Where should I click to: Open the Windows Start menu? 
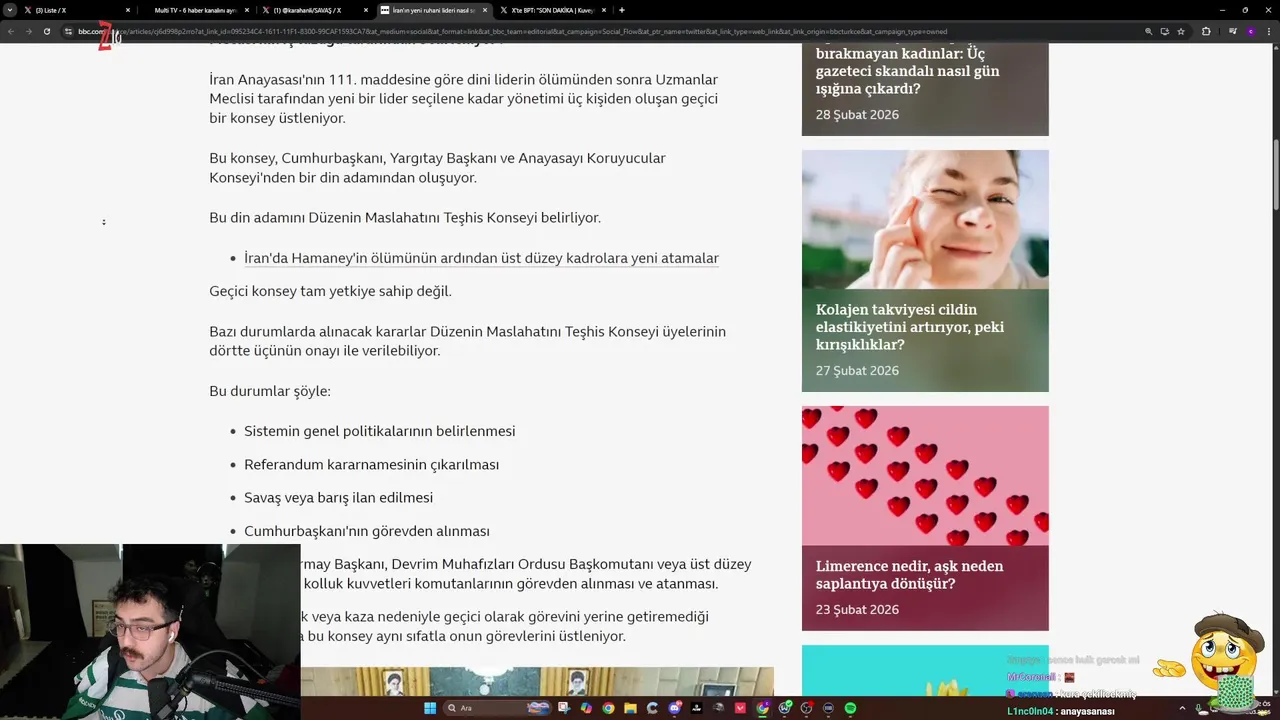click(x=430, y=708)
